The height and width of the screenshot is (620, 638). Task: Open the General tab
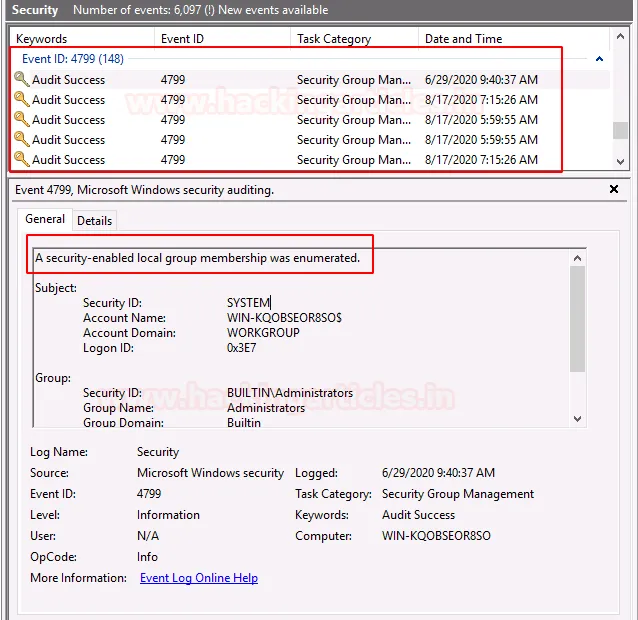tap(45, 219)
